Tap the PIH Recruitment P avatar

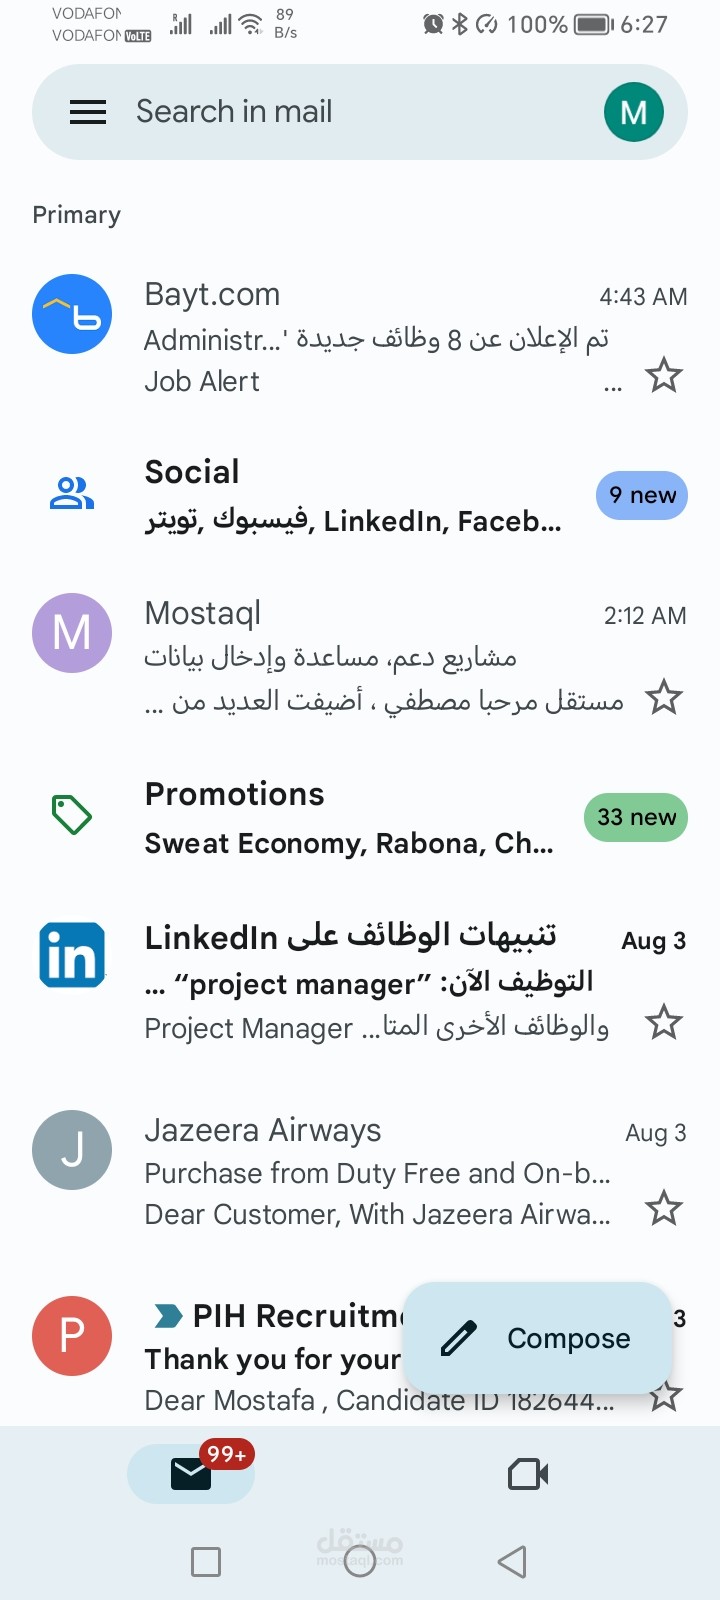coord(72,1336)
